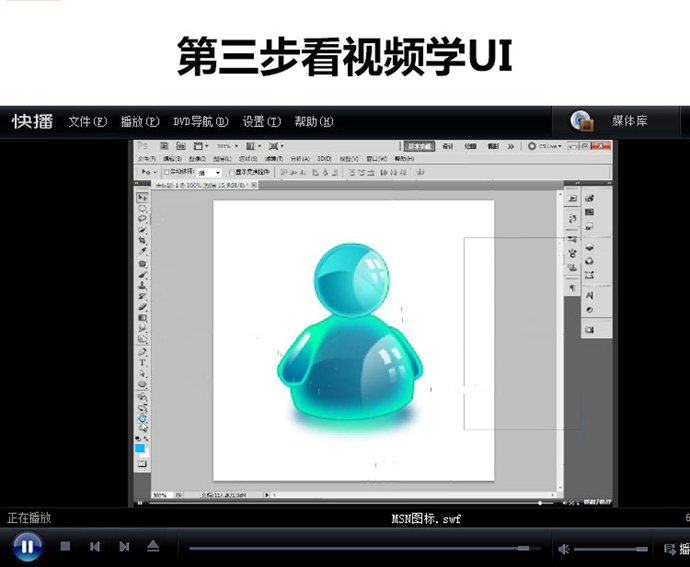690x567 pixels.
Task: Click the eject/open file button
Action: click(x=153, y=546)
